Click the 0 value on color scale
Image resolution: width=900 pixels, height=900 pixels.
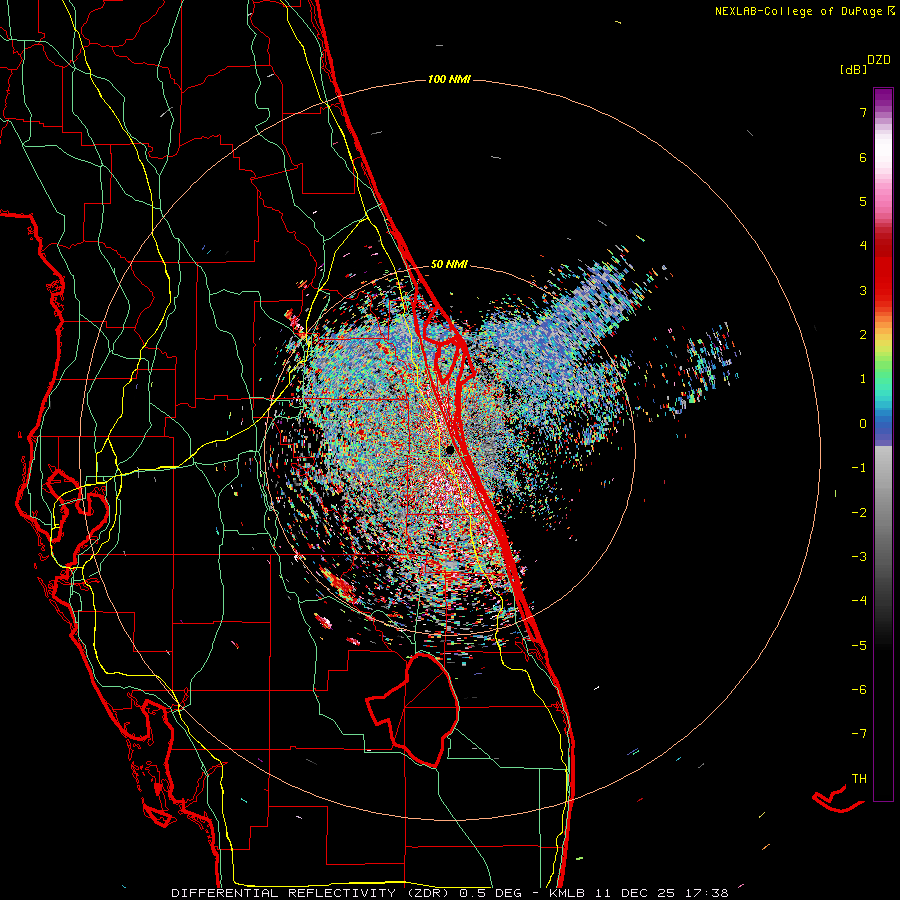point(863,424)
